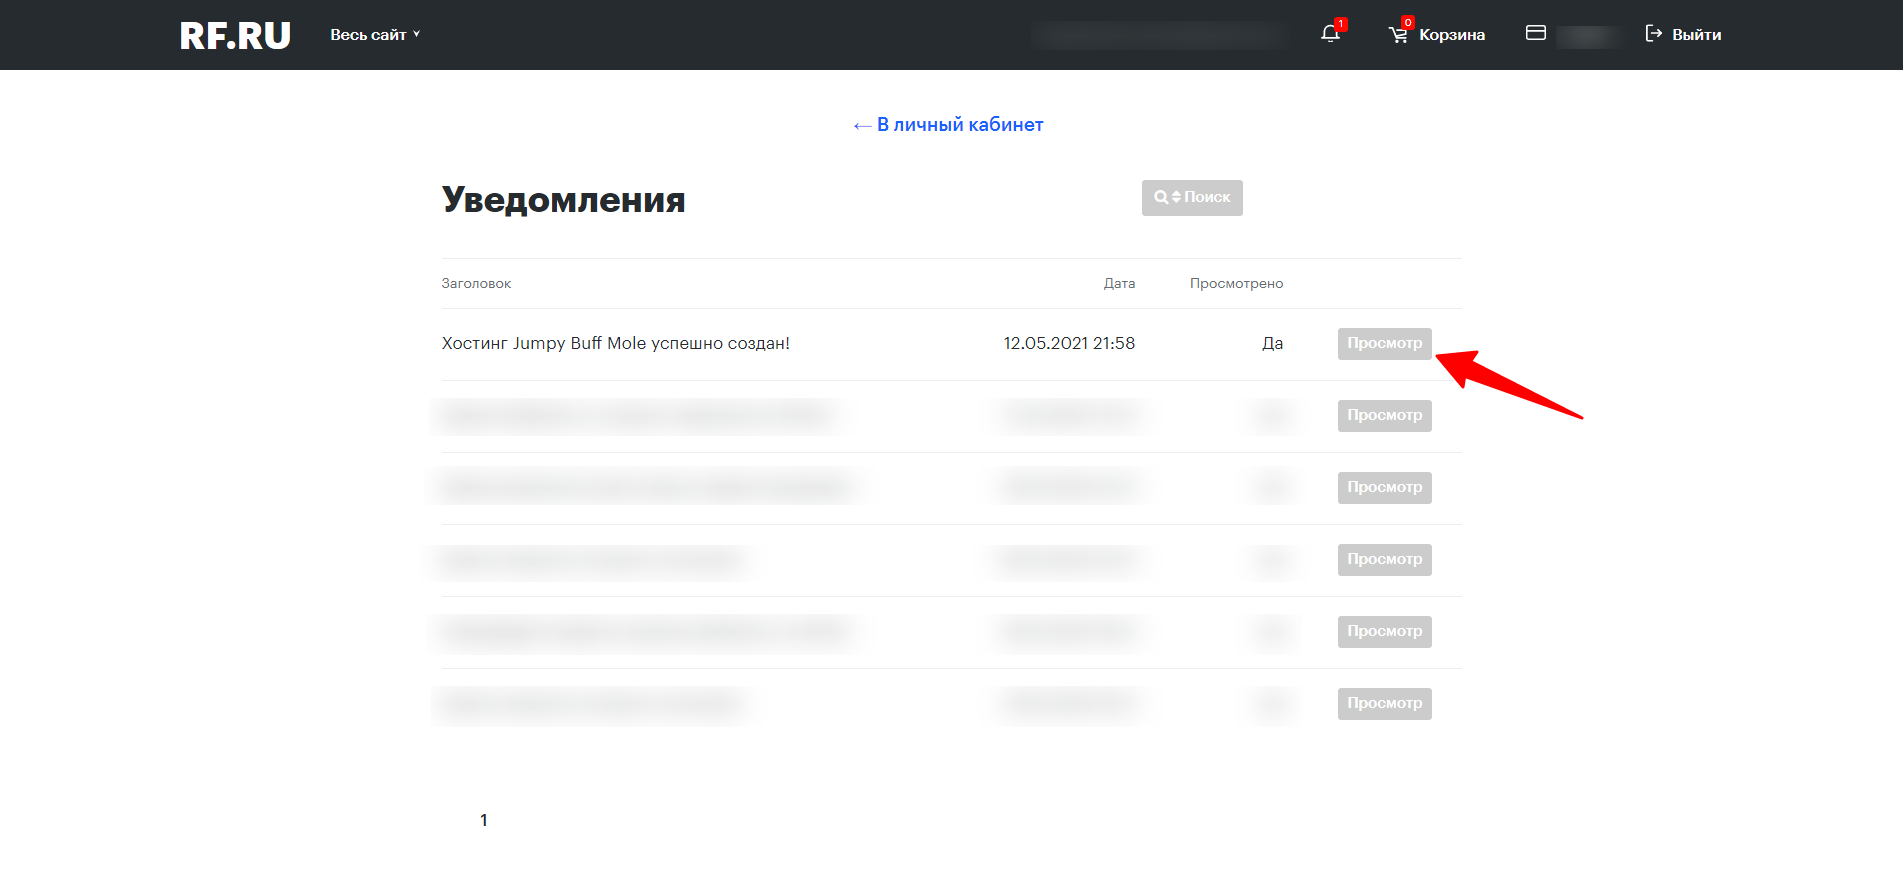Click the Уведомления page heading
Screen dimensions: 1903x890
click(x=563, y=200)
